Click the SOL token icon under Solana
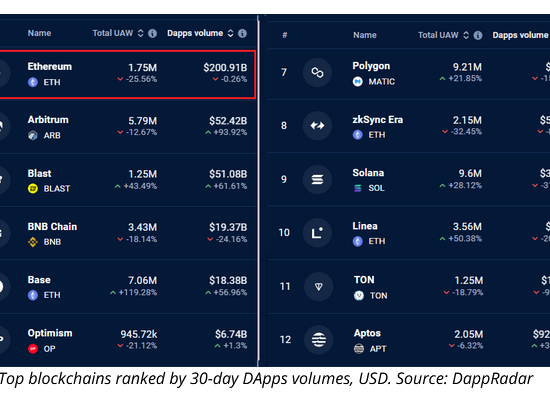This screenshot has height=401, width=550. point(358,188)
